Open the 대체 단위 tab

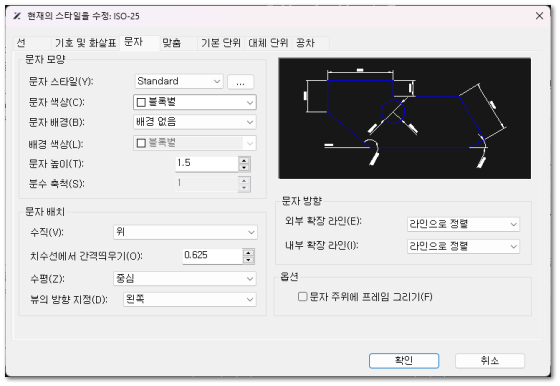click(x=268, y=43)
